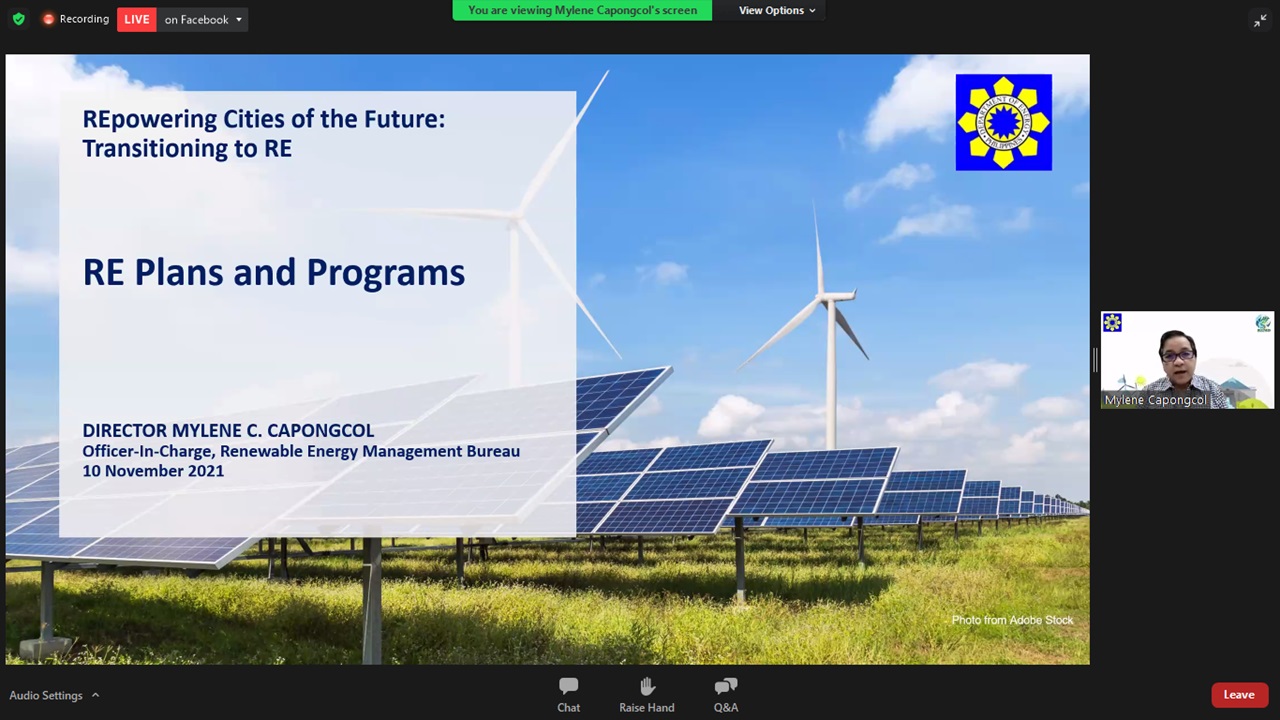Click the "Photo from Adobe Stock" credit text
Viewport: 1280px width, 720px height.
coord(1012,620)
